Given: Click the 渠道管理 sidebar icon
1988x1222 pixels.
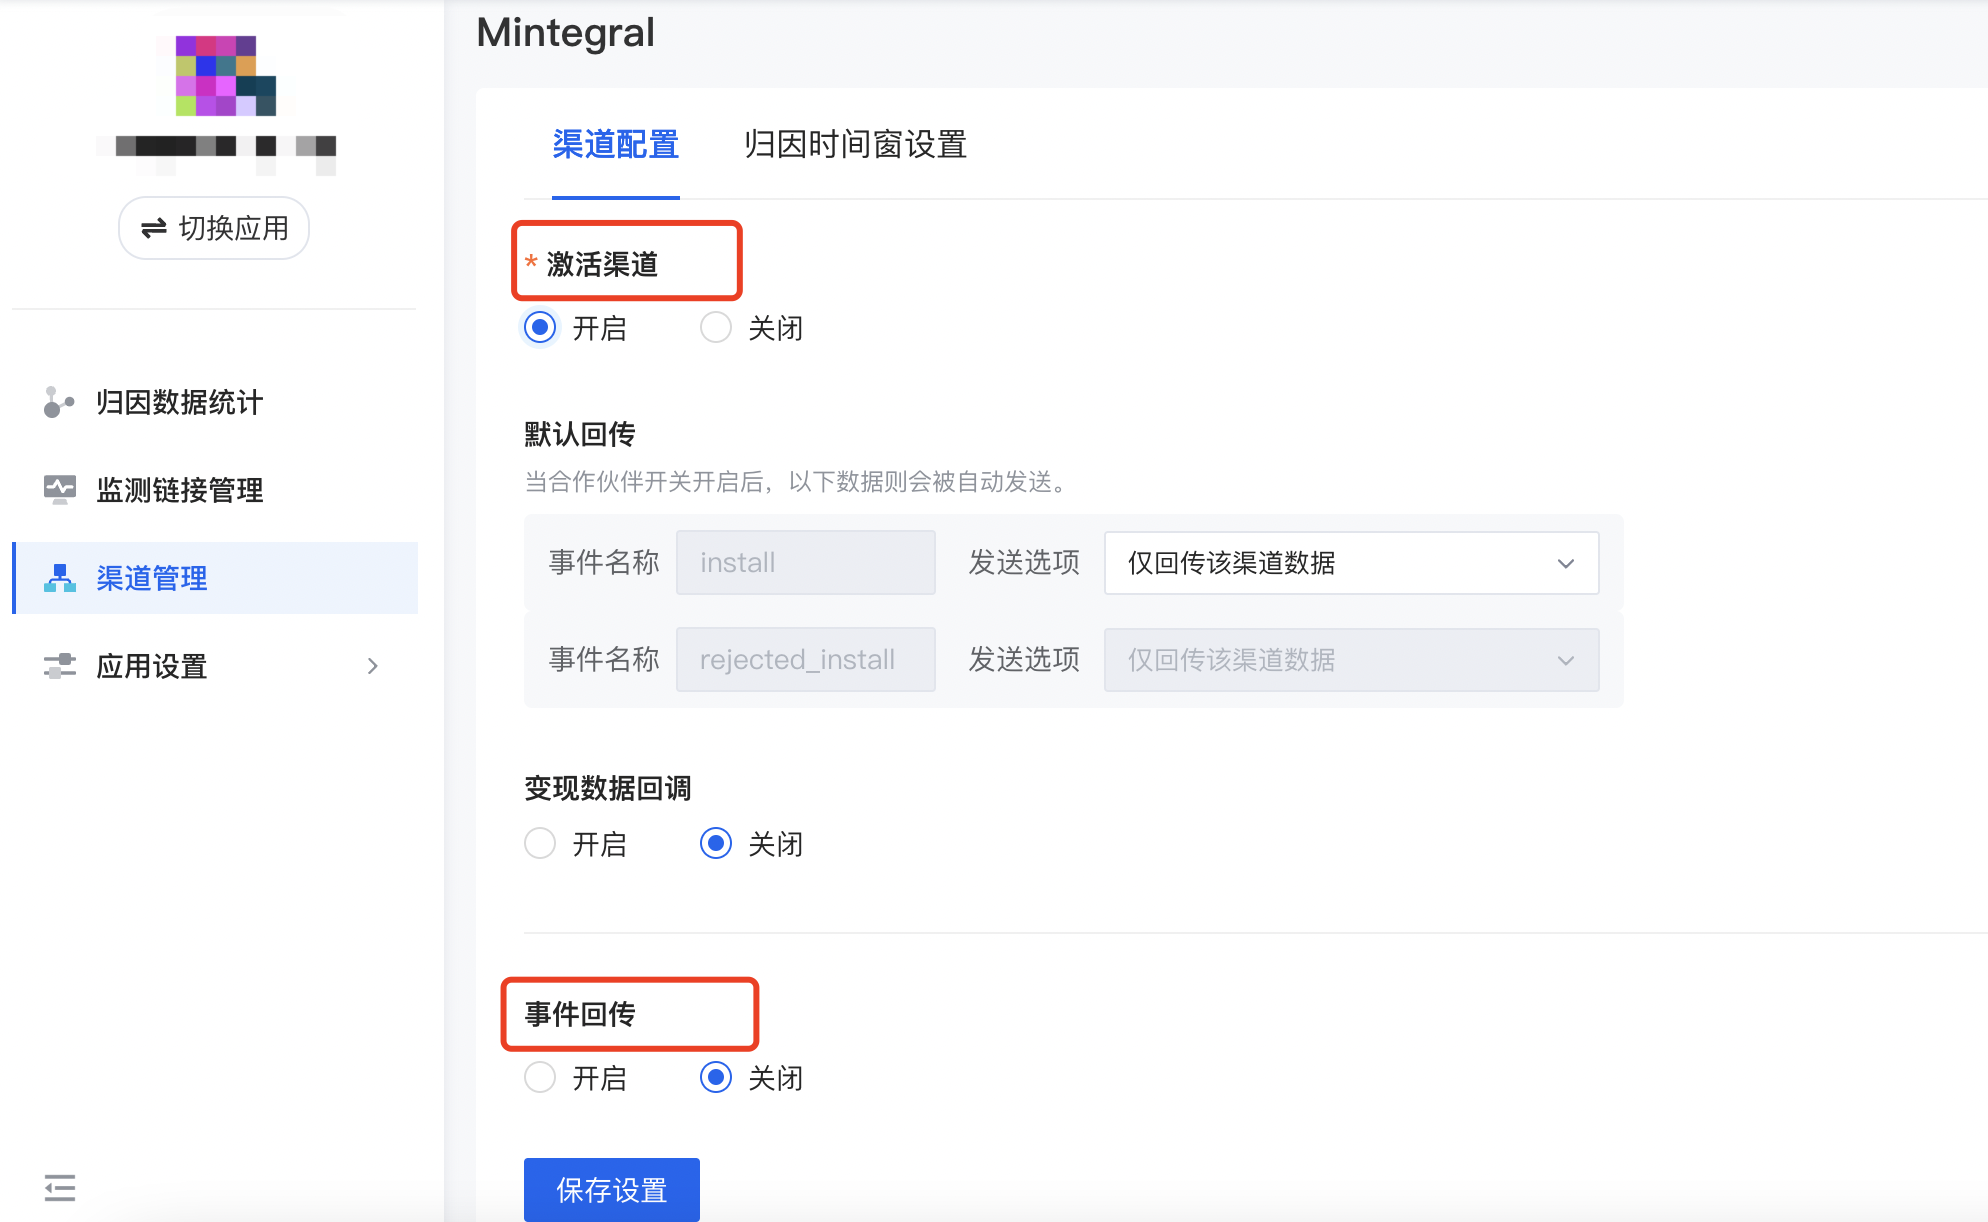Looking at the screenshot, I should coord(59,577).
